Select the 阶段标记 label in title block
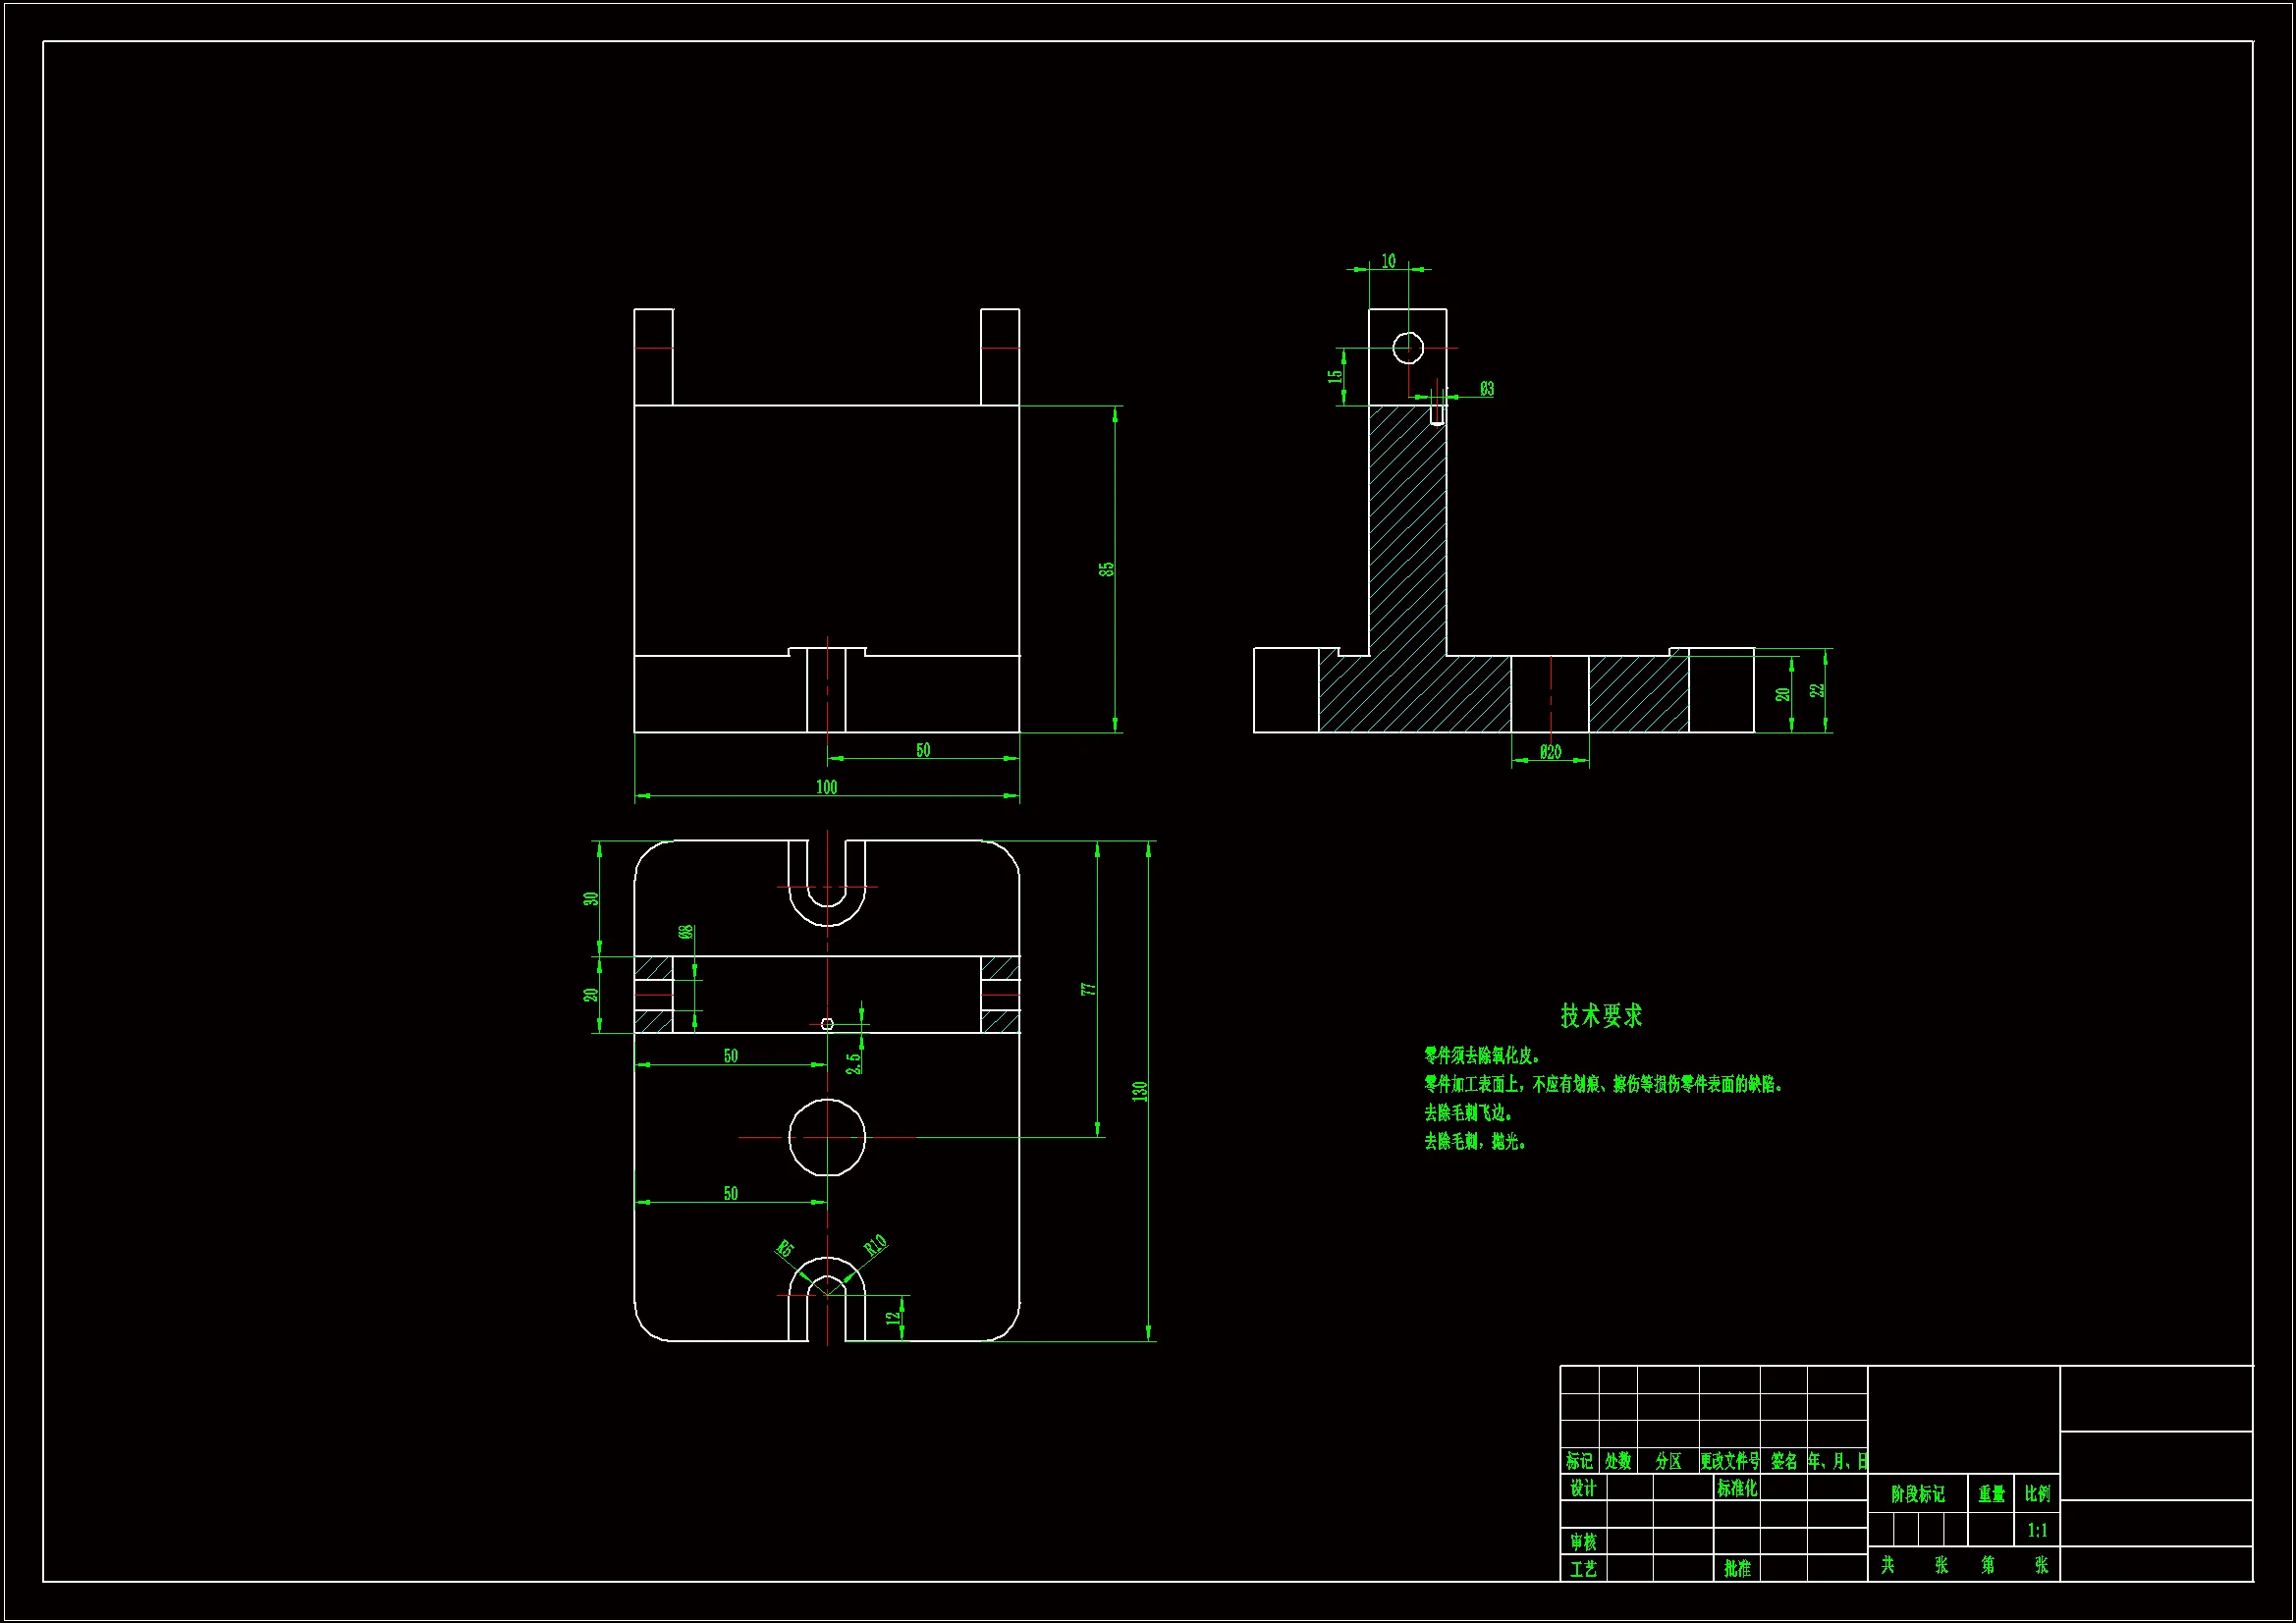Viewport: 2296px width, 1623px height. pyautogui.click(x=1917, y=1494)
